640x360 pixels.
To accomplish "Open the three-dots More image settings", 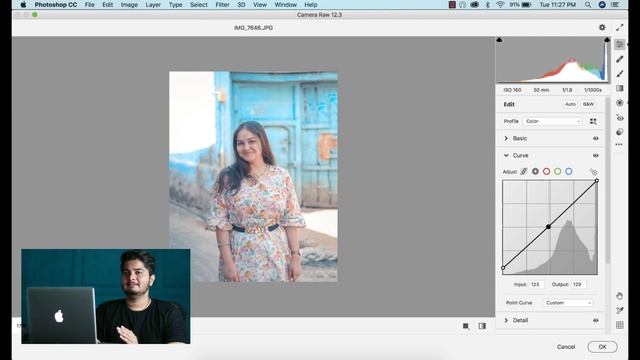I will [619, 144].
